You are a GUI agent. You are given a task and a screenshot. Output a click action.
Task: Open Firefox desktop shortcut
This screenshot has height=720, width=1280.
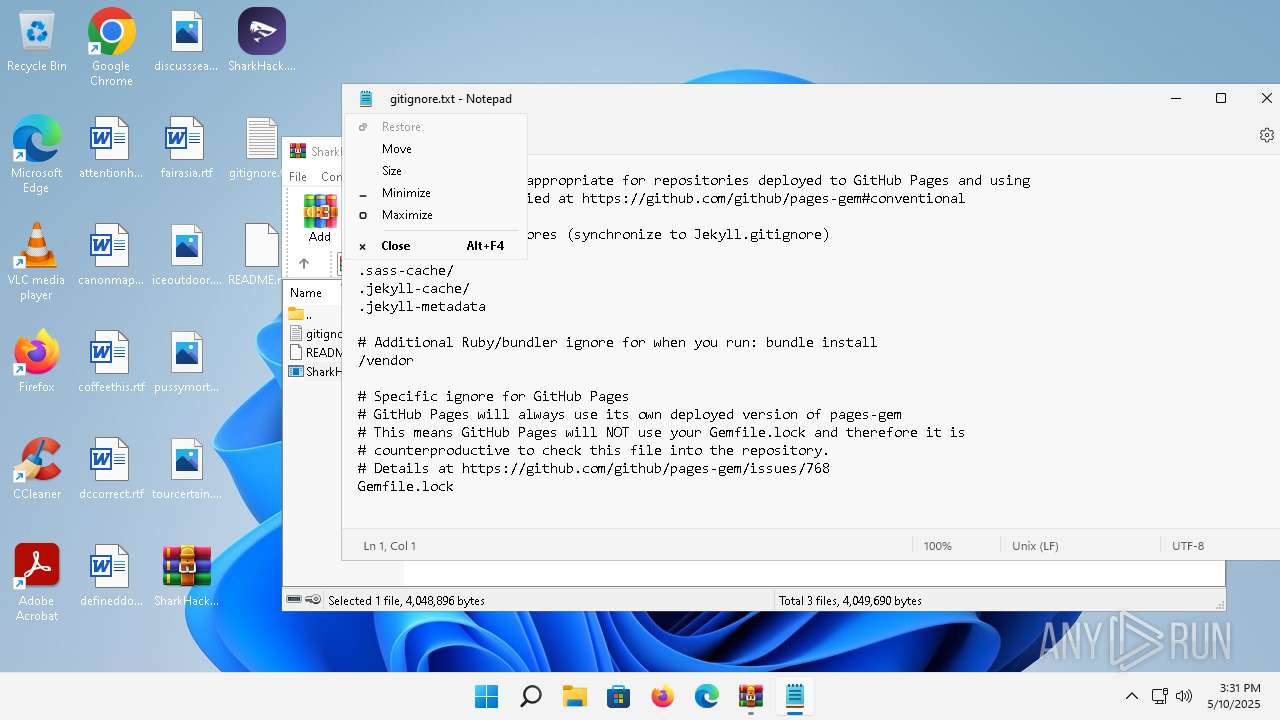(37, 361)
